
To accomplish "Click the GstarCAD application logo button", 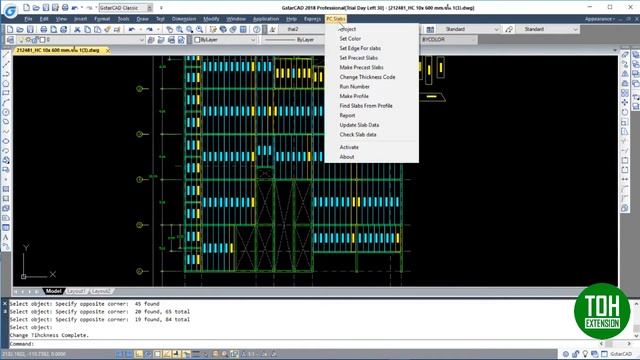I will pos(10,10).
